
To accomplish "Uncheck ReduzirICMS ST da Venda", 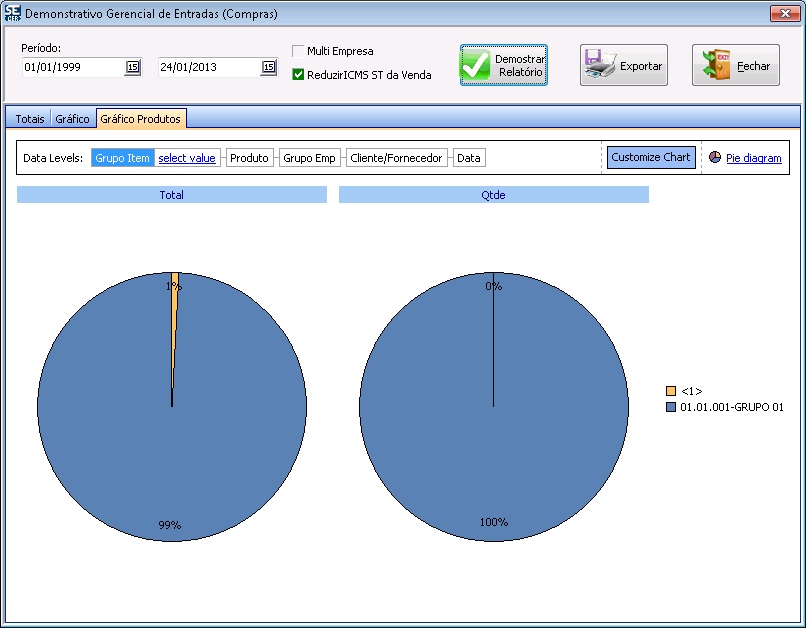I will 298,74.
